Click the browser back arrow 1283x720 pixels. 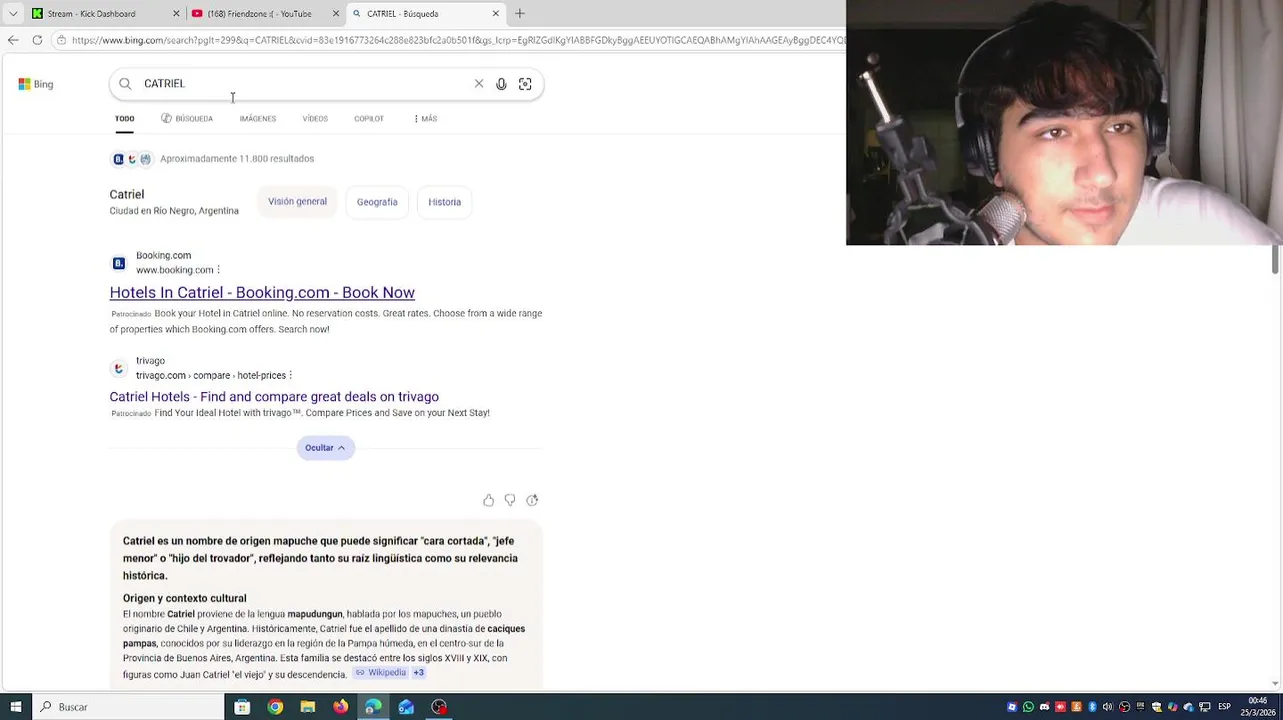[x=13, y=40]
